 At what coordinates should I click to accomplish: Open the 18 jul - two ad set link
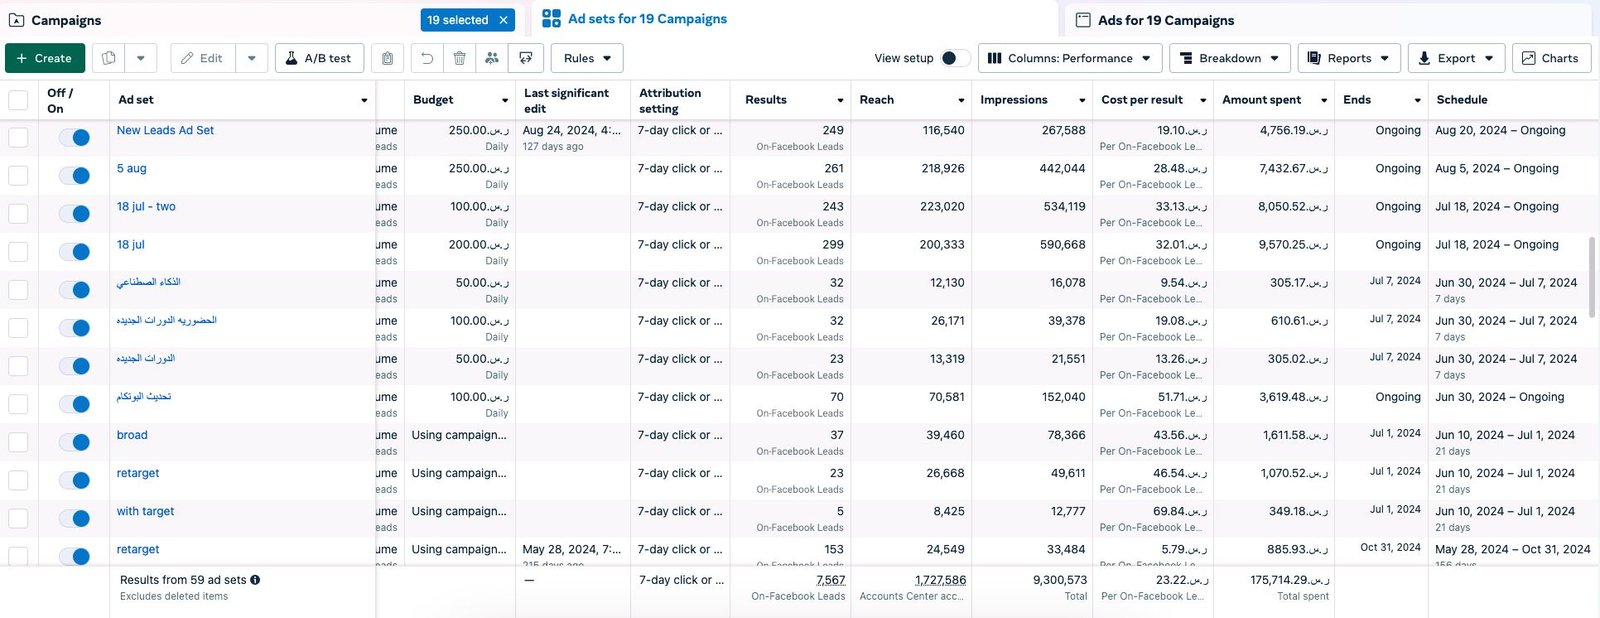pyautogui.click(x=146, y=207)
